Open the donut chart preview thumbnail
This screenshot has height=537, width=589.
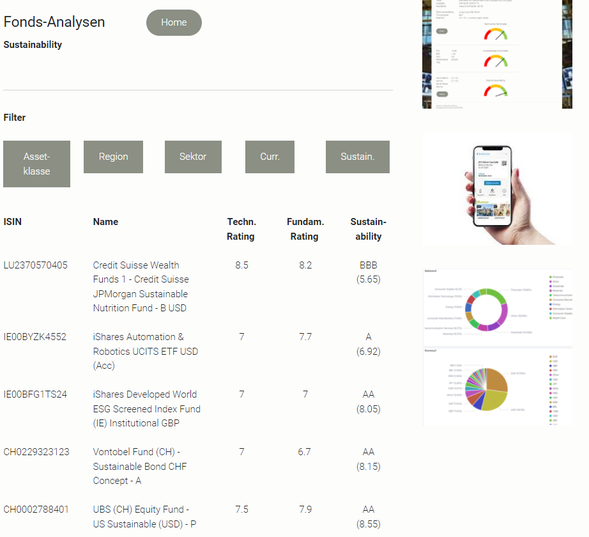(497, 308)
